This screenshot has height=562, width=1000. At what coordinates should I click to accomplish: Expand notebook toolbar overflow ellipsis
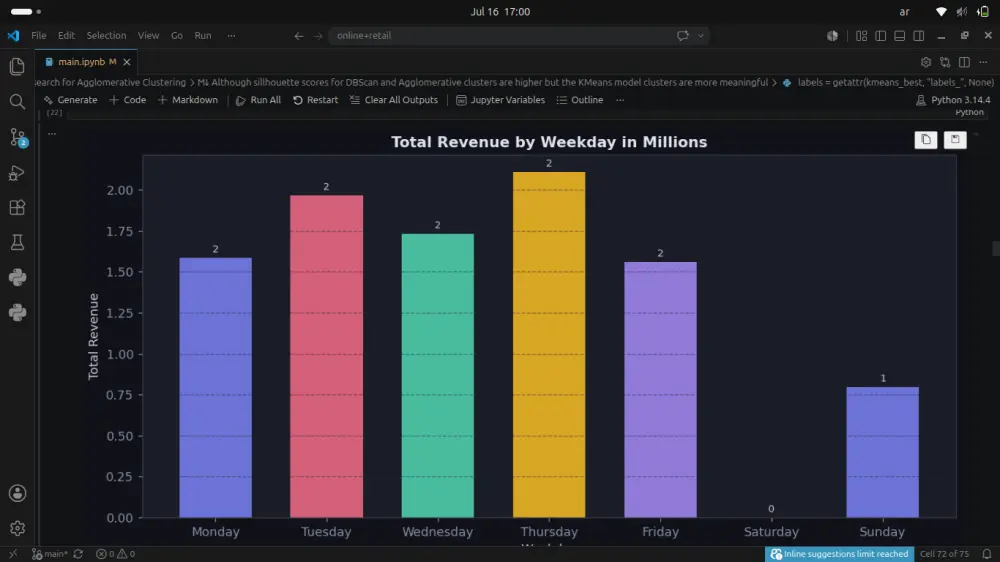click(620, 100)
